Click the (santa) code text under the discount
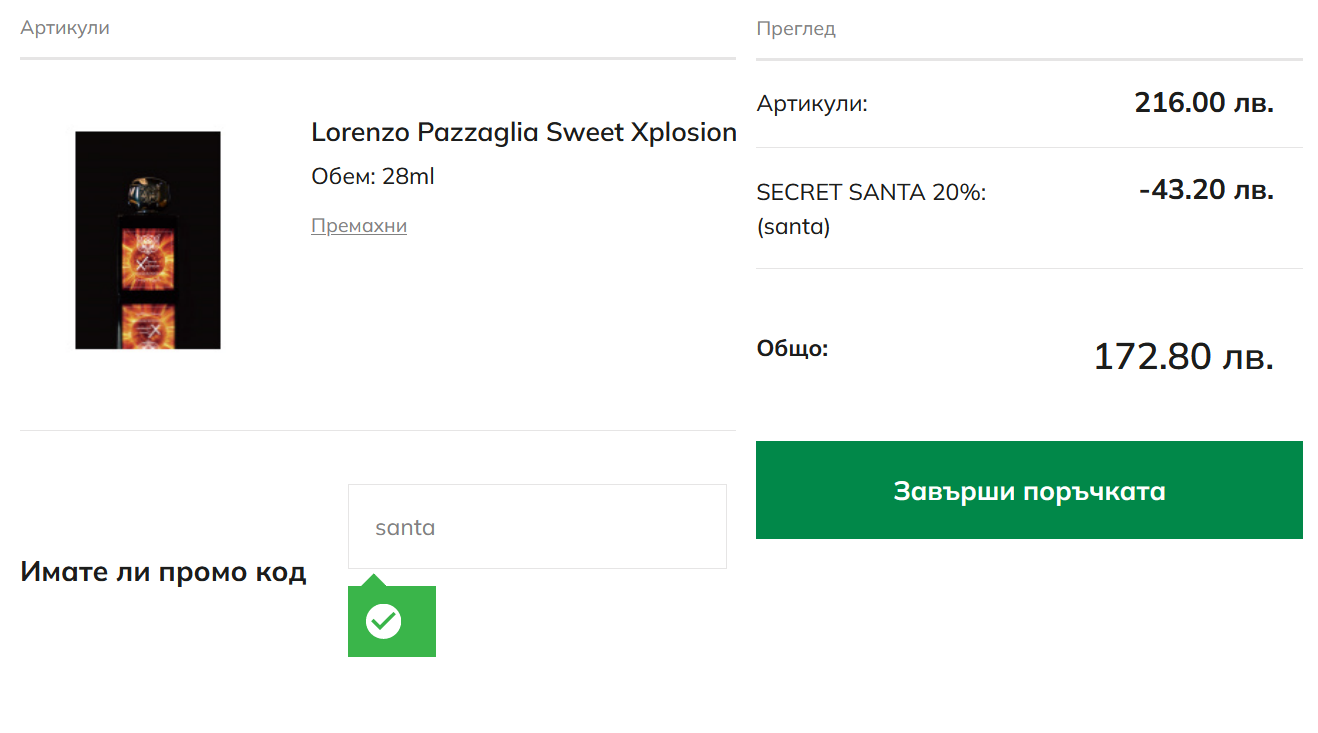Image resolution: width=1318 pixels, height=733 pixels. tap(794, 227)
